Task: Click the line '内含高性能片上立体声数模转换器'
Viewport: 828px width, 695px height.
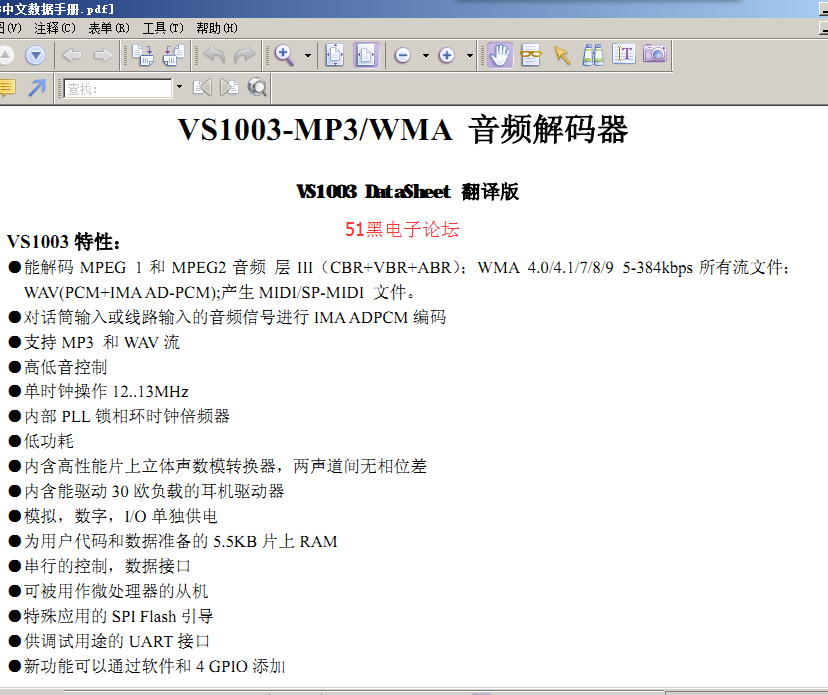Action: 225,466
